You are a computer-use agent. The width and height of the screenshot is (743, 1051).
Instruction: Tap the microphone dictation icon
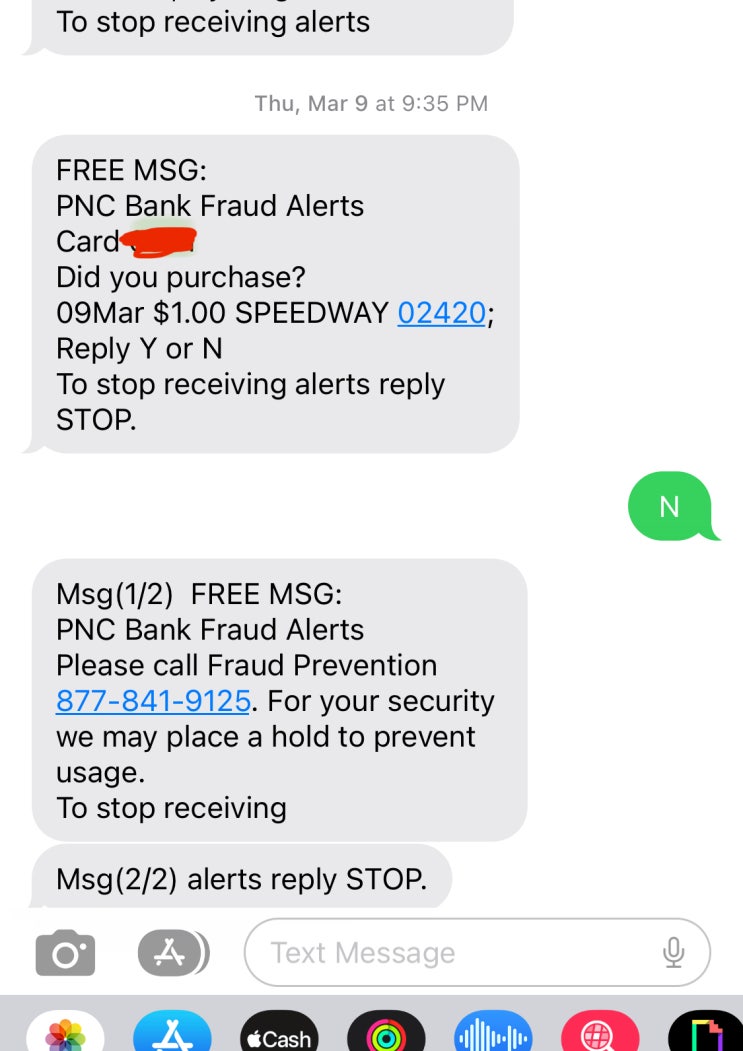674,953
